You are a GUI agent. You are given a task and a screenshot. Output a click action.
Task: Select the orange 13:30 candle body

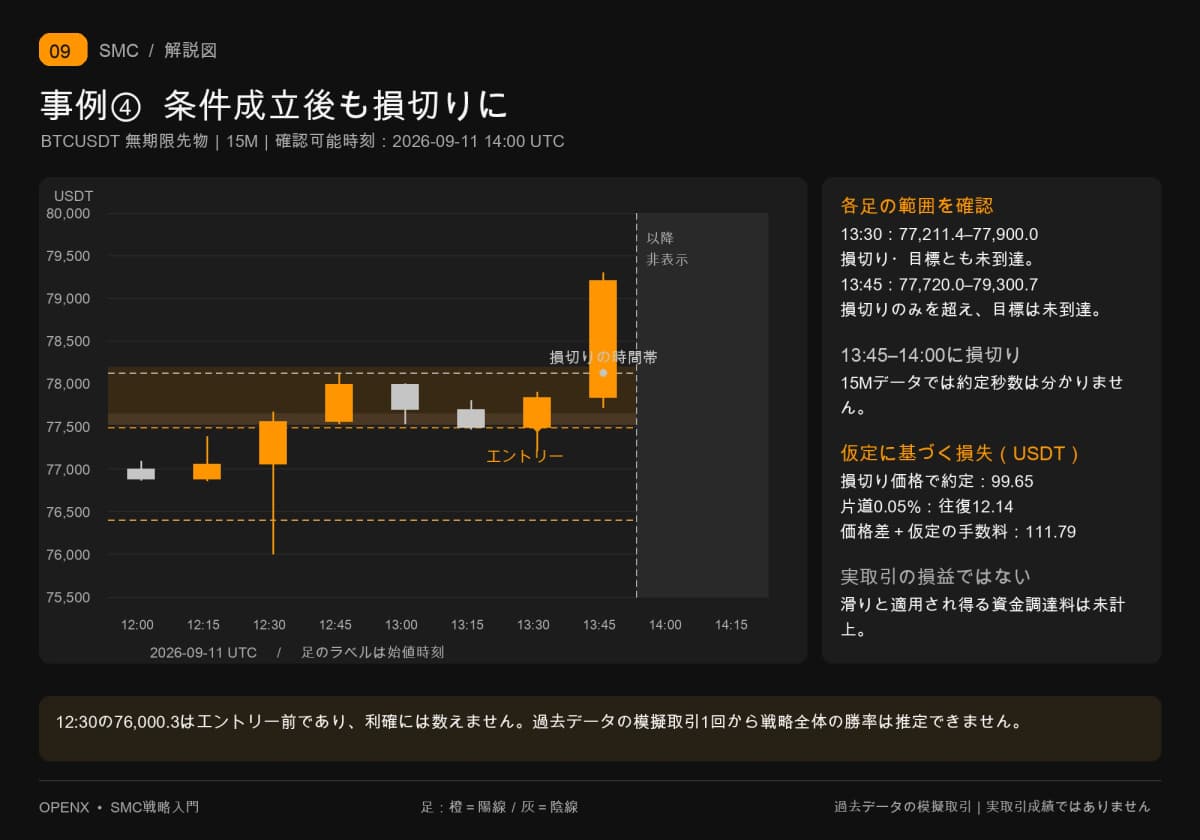[x=537, y=413]
